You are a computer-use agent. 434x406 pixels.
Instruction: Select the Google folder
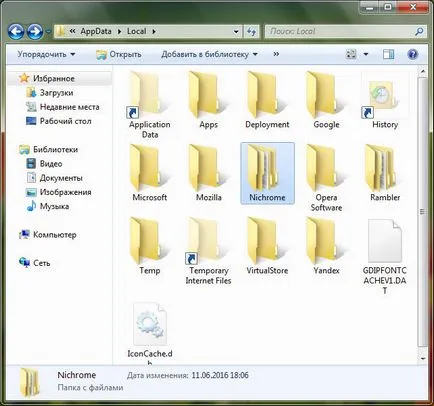tap(326, 100)
